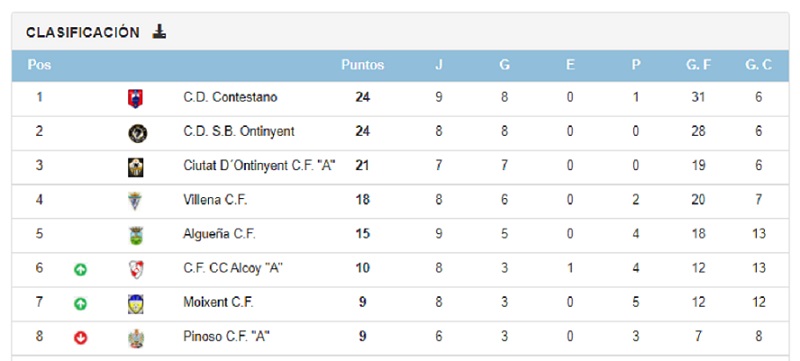The width and height of the screenshot is (800, 361).
Task: Click Algueña C.F. team crest
Action: coord(136,236)
